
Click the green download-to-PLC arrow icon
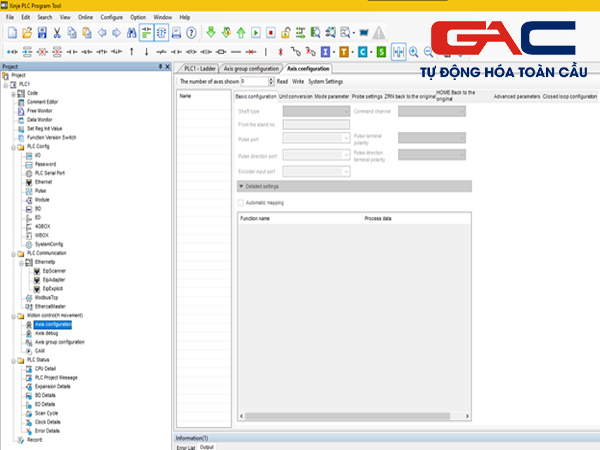pyautogui.click(x=211, y=33)
